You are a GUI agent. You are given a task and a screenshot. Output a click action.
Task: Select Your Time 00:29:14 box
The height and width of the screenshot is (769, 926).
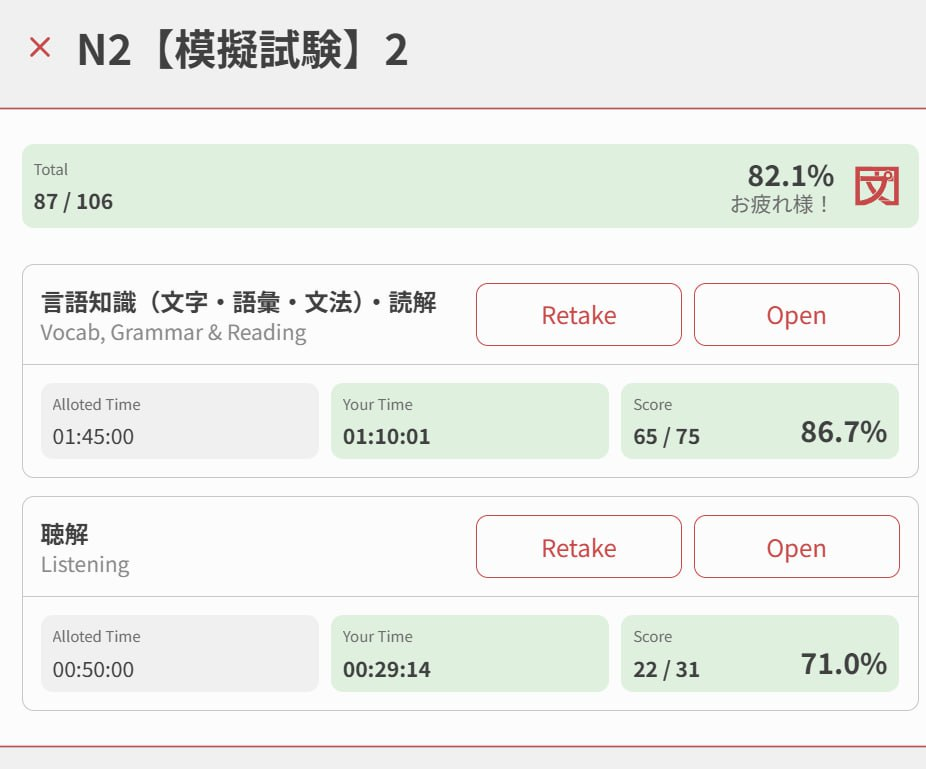pyautogui.click(x=469, y=653)
